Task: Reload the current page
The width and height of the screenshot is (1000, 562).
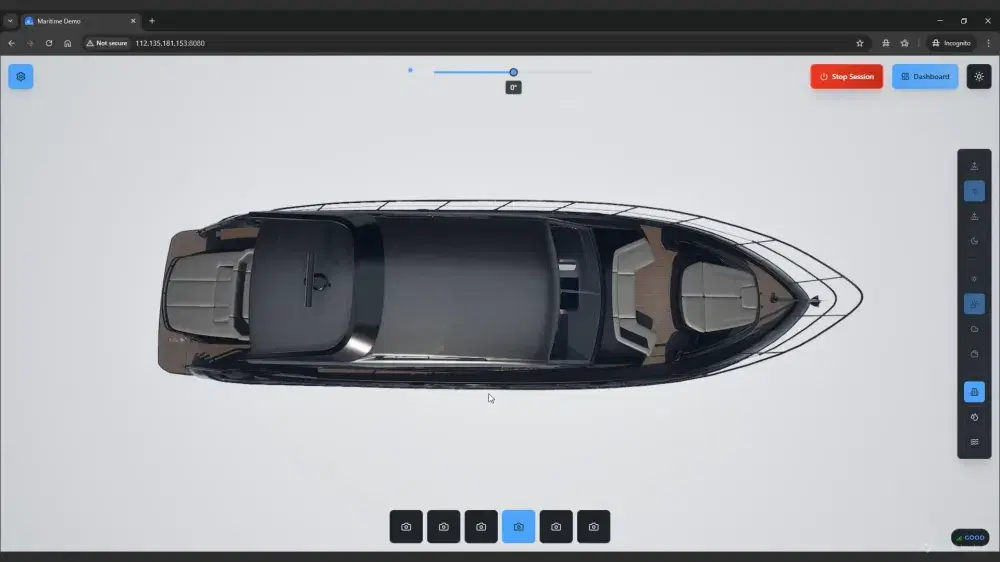Action: pos(48,43)
